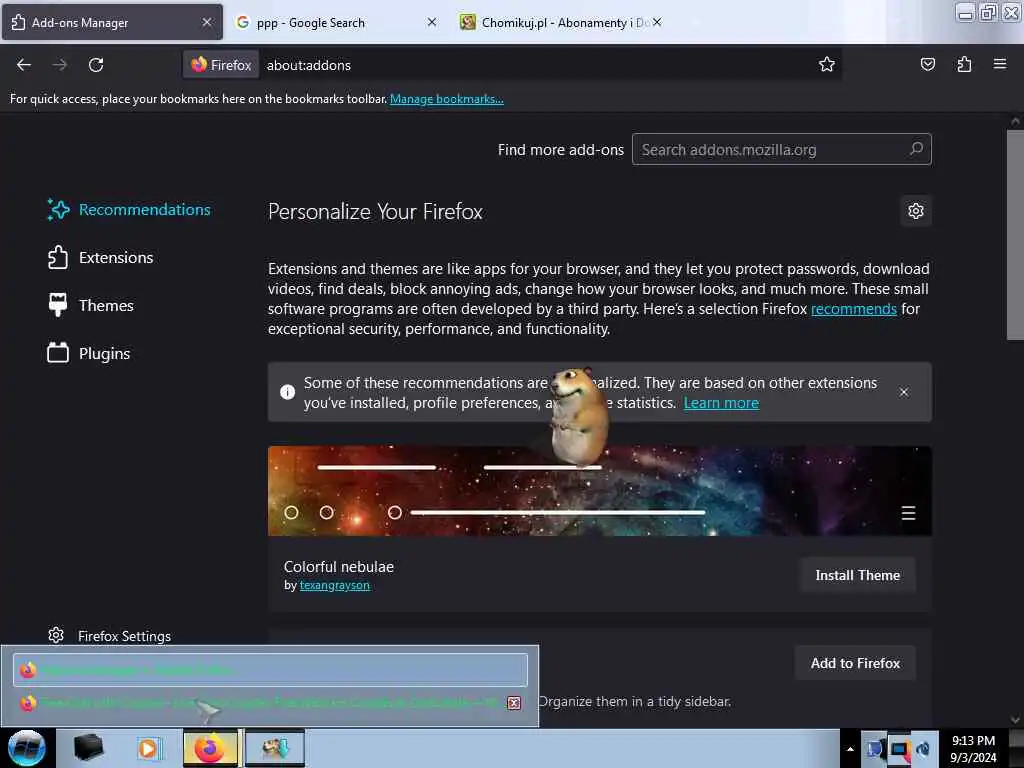Click the Add to Firefox button
The width and height of the screenshot is (1024, 768).
tap(855, 663)
